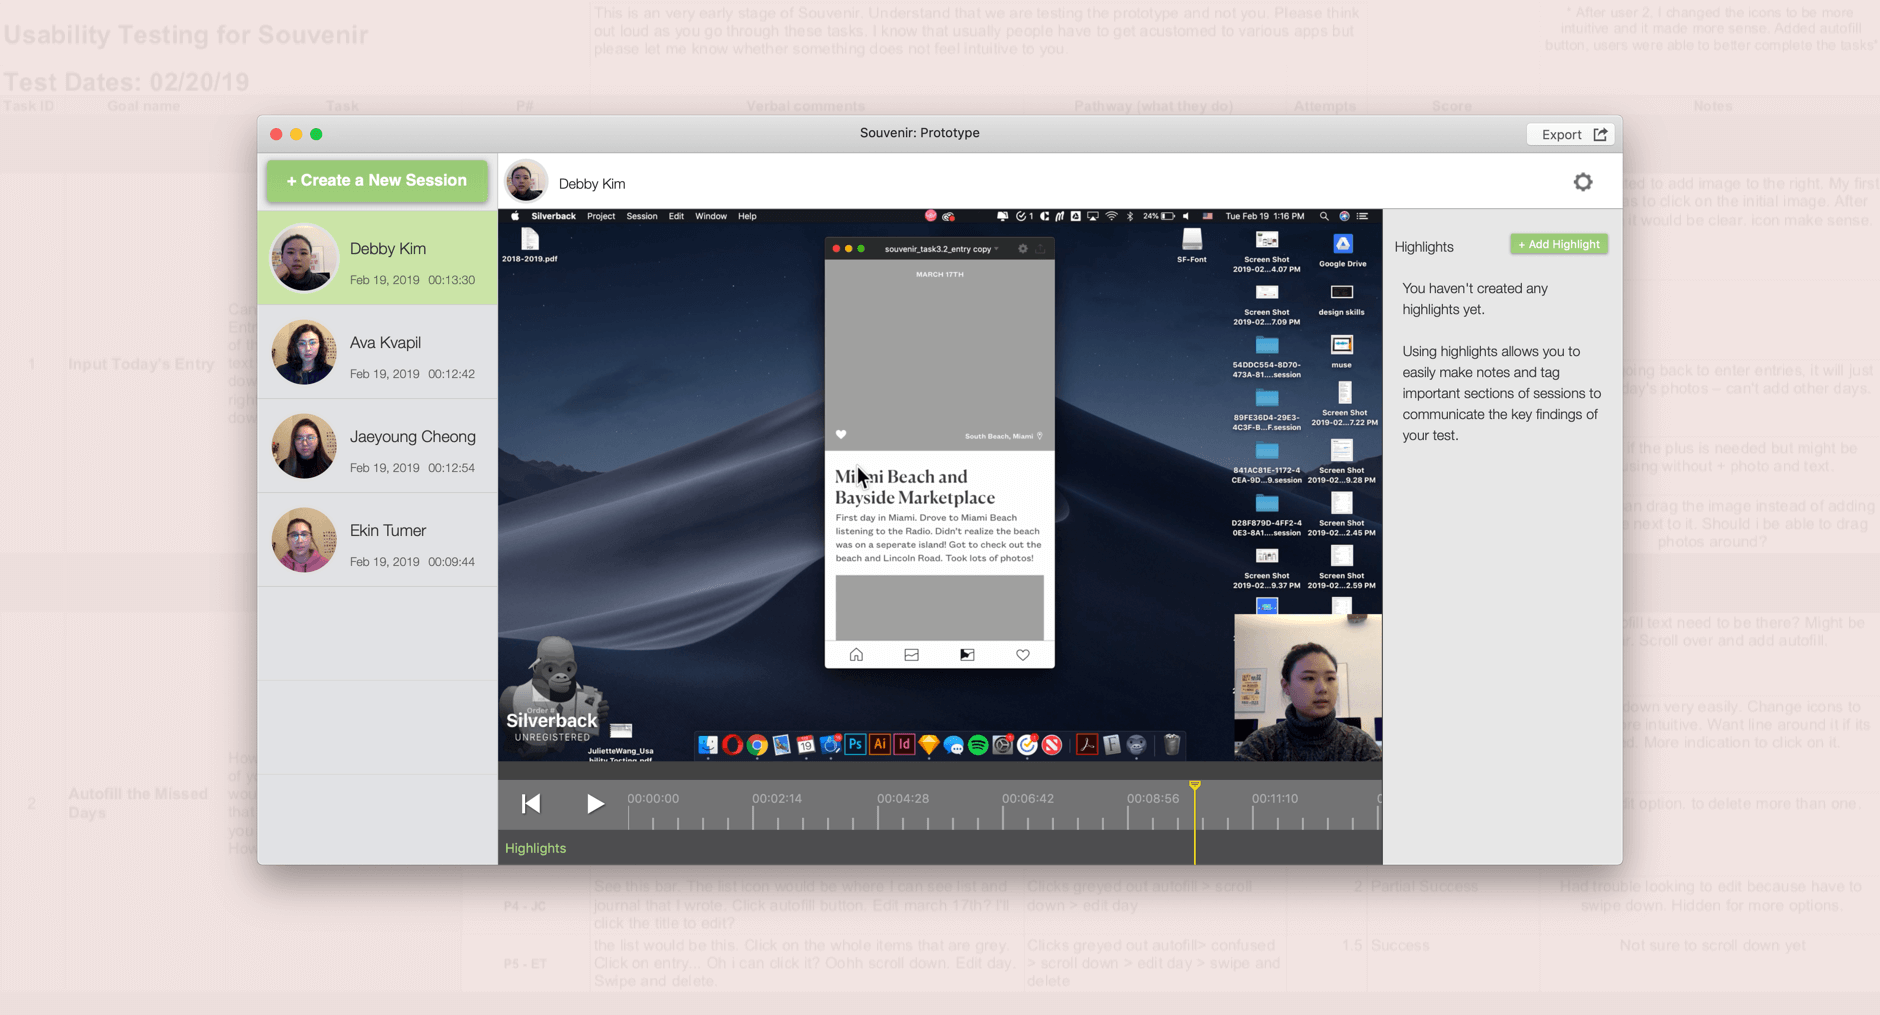Click the share icon in the souvenir window
The image size is (1880, 1015).
[x=1041, y=249]
